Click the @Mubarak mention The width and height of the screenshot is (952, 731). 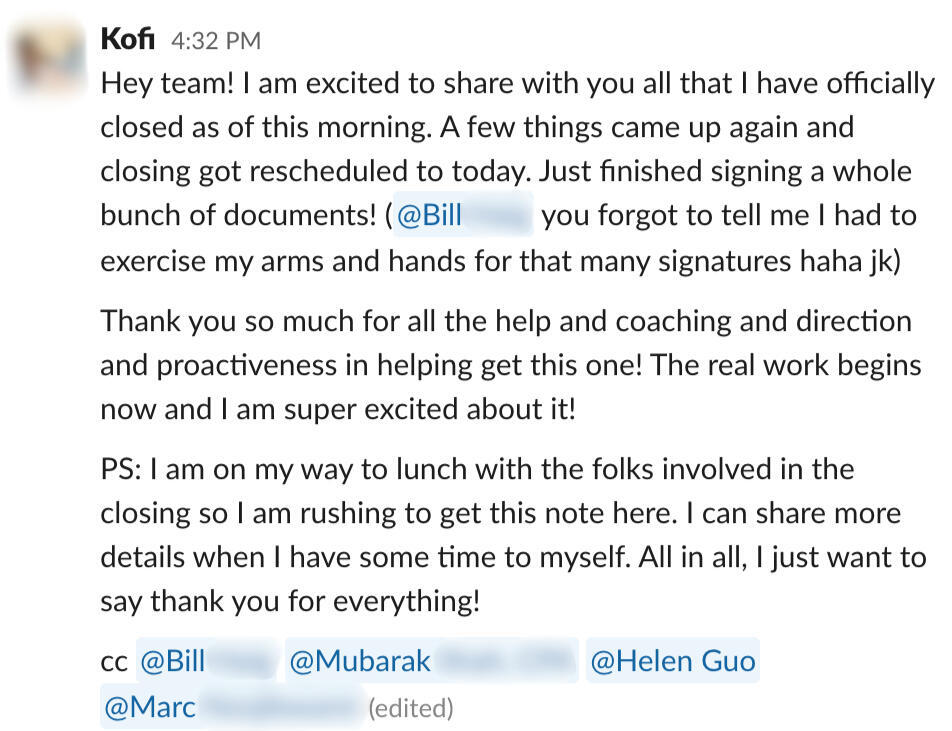tap(432, 661)
